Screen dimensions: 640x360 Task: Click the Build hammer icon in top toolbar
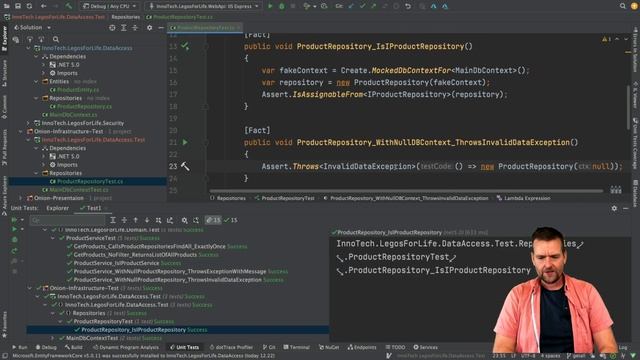pyautogui.click(x=69, y=6)
